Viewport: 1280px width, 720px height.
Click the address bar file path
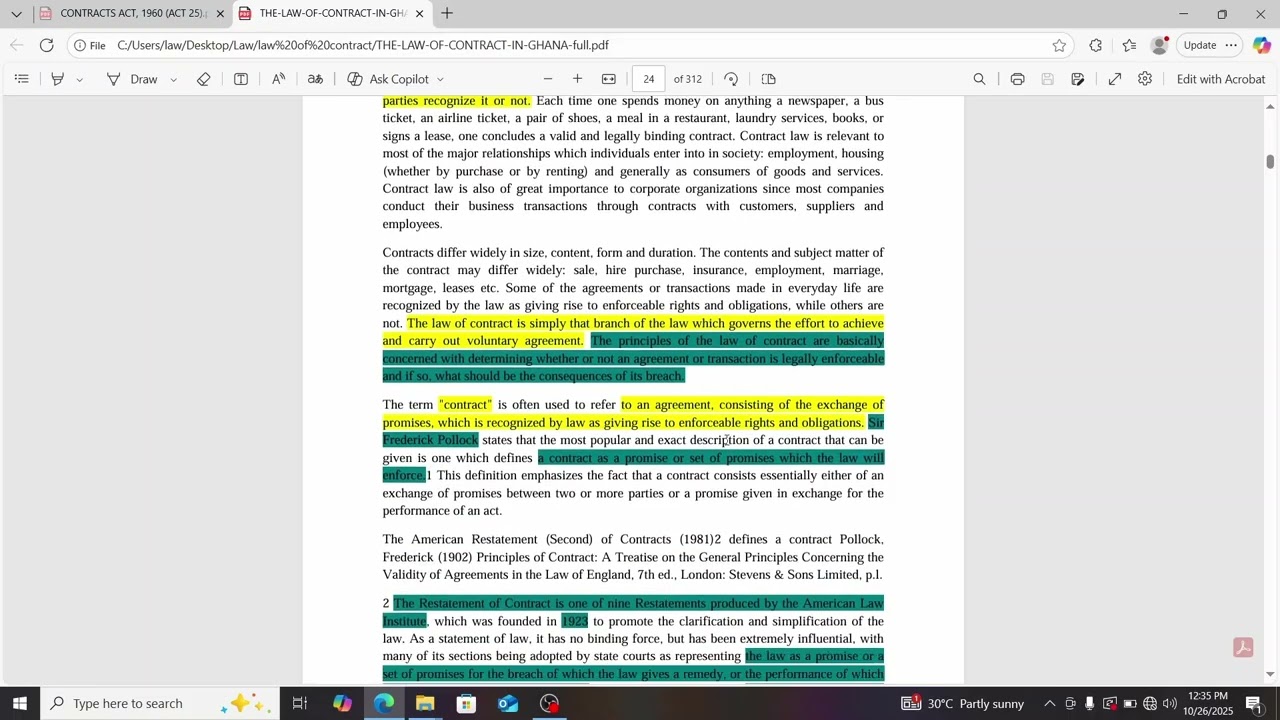[x=362, y=45]
